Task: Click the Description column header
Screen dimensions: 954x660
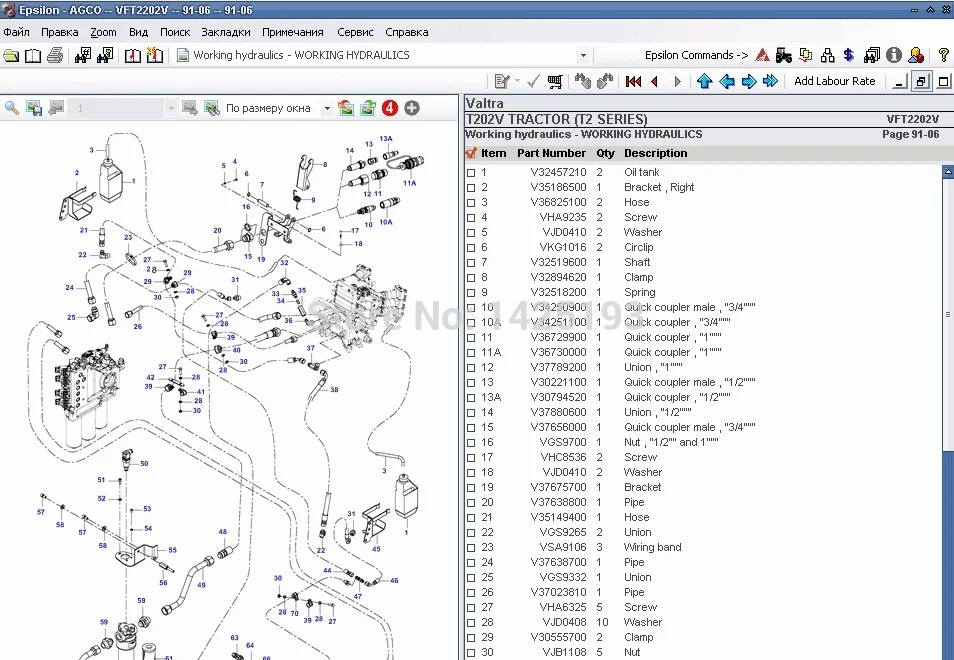Action: click(x=655, y=153)
